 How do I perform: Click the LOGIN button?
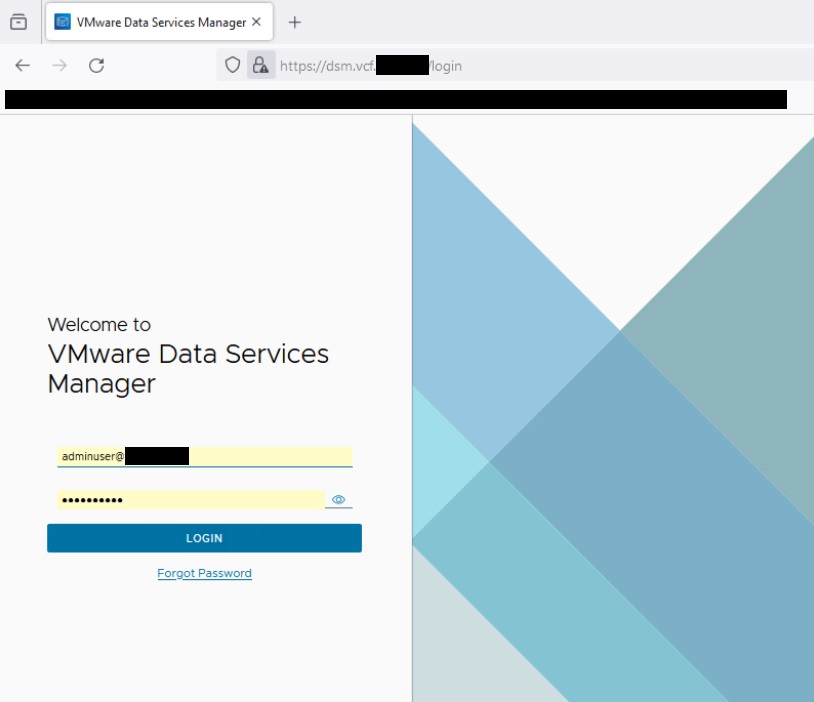(205, 538)
